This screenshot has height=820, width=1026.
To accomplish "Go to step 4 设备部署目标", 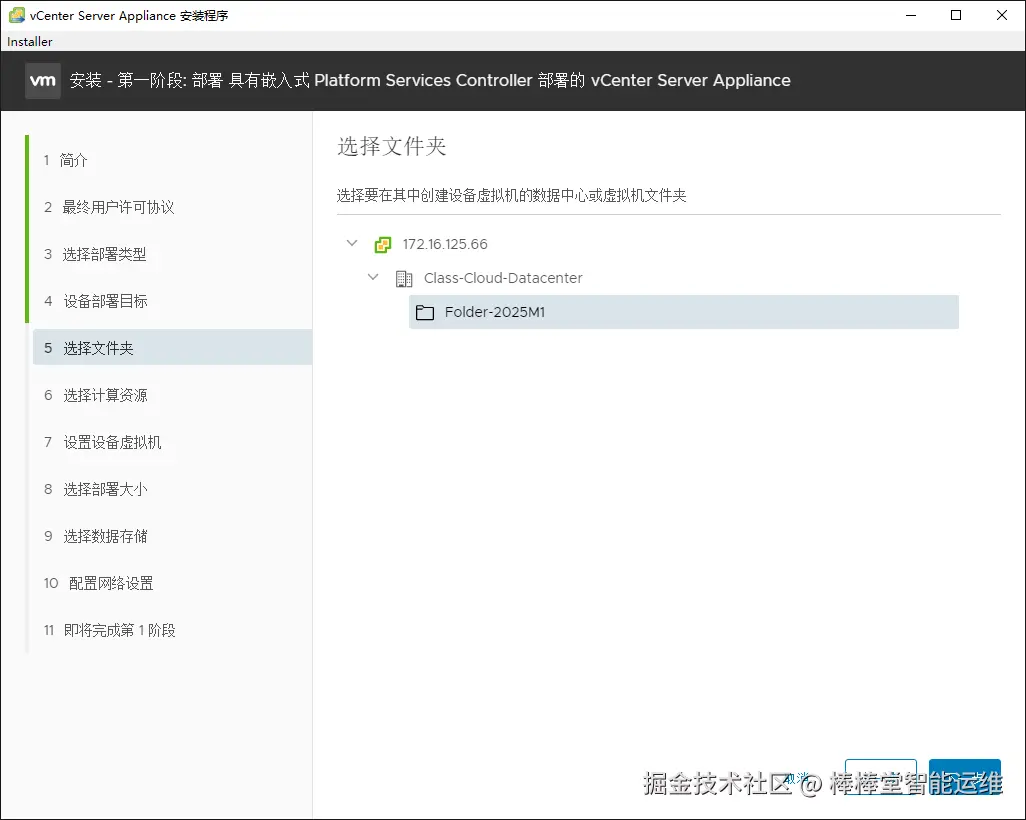I will click(96, 302).
